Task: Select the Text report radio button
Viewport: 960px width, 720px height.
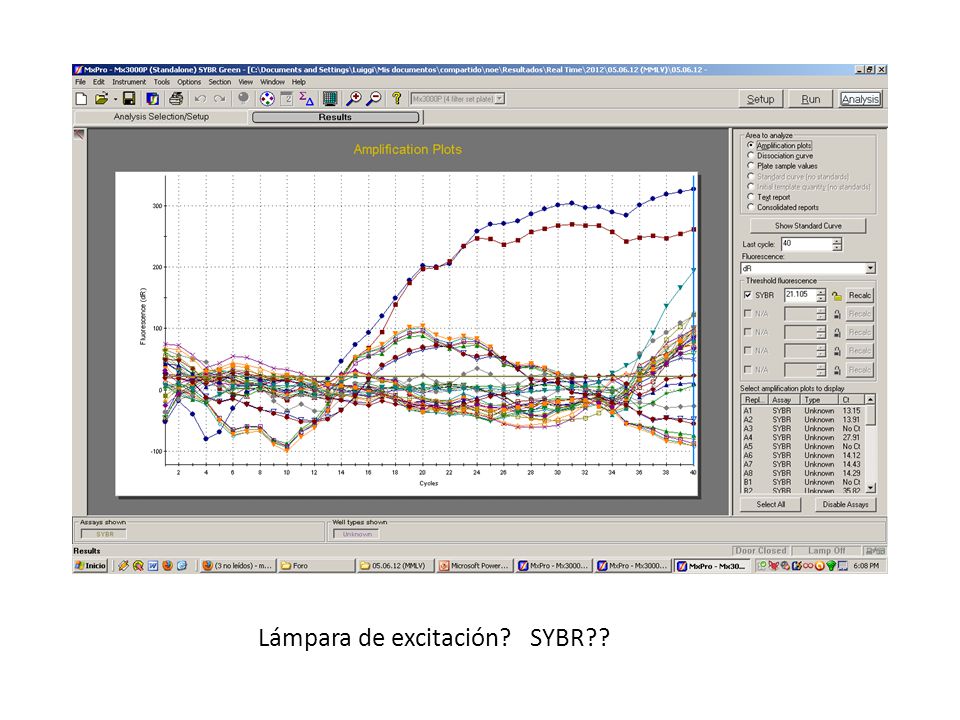Action: [x=751, y=197]
